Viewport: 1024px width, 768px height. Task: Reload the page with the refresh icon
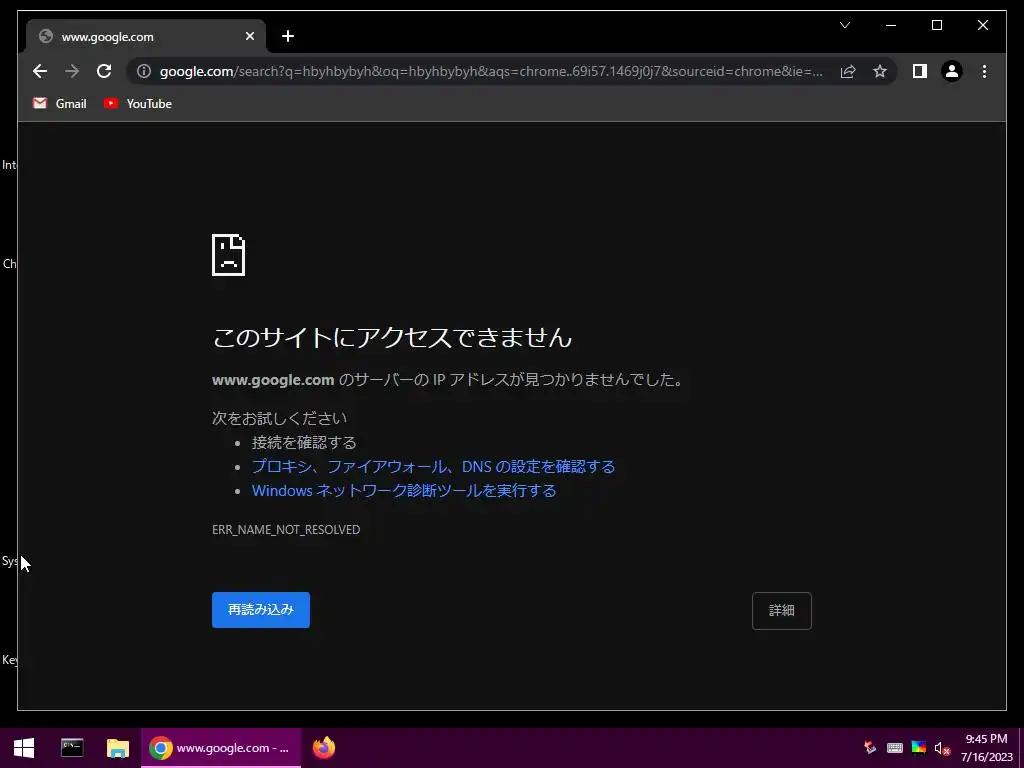pos(104,71)
